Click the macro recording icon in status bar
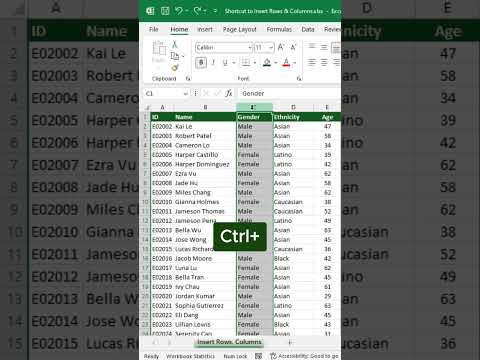The image size is (480, 360). coord(258,356)
